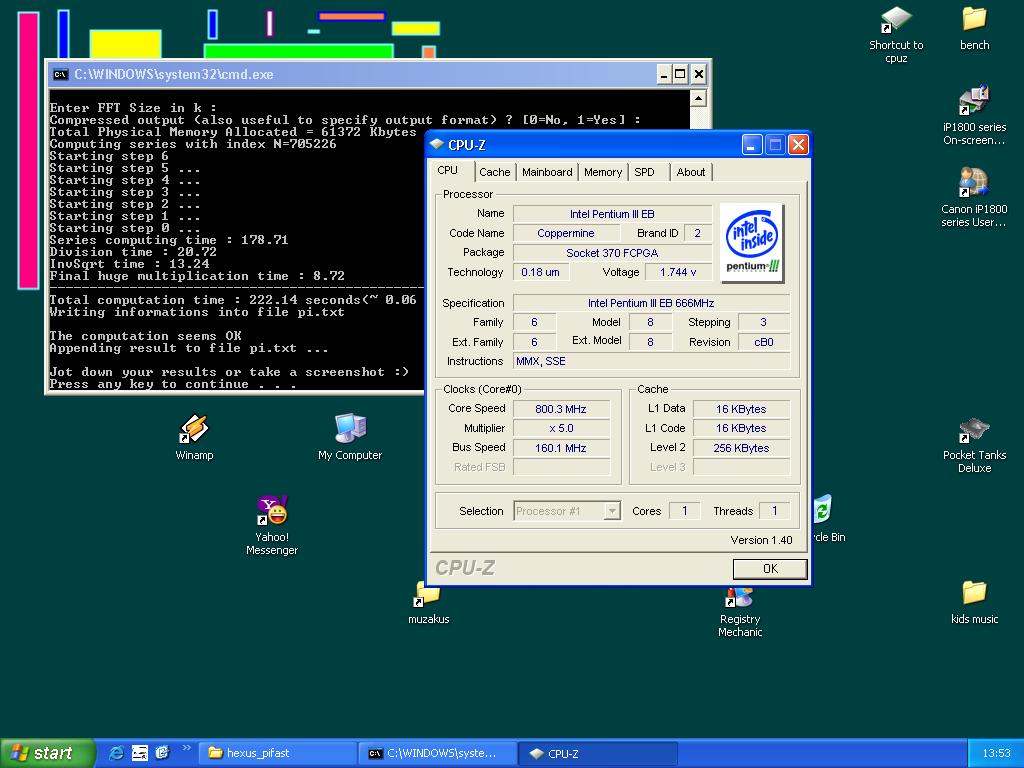Click the CPU-Z taskbar button
Image resolution: width=1024 pixels, height=768 pixels.
point(598,753)
